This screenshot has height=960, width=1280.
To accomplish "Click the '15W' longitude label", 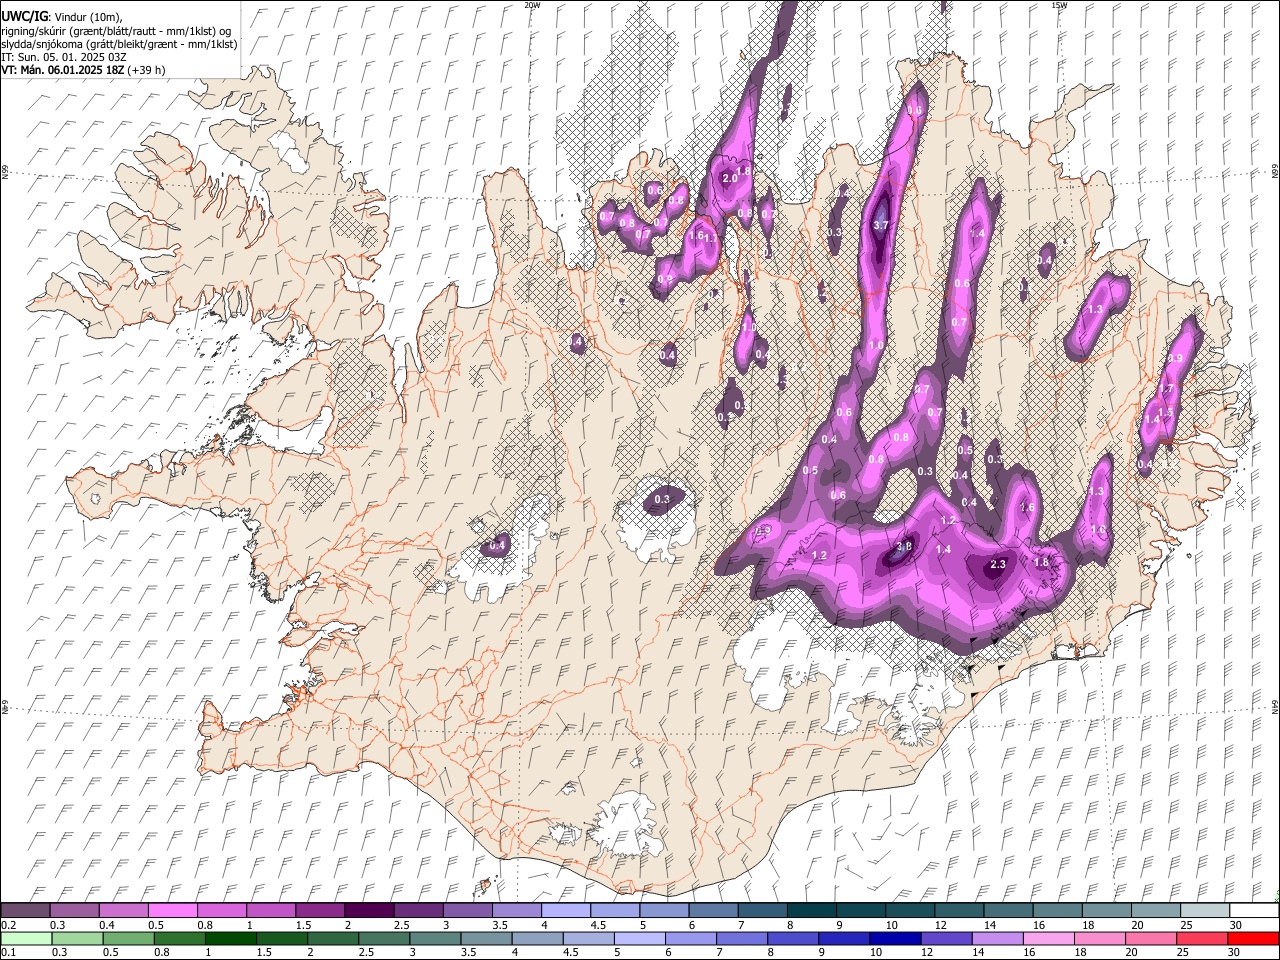I will click(1059, 5).
